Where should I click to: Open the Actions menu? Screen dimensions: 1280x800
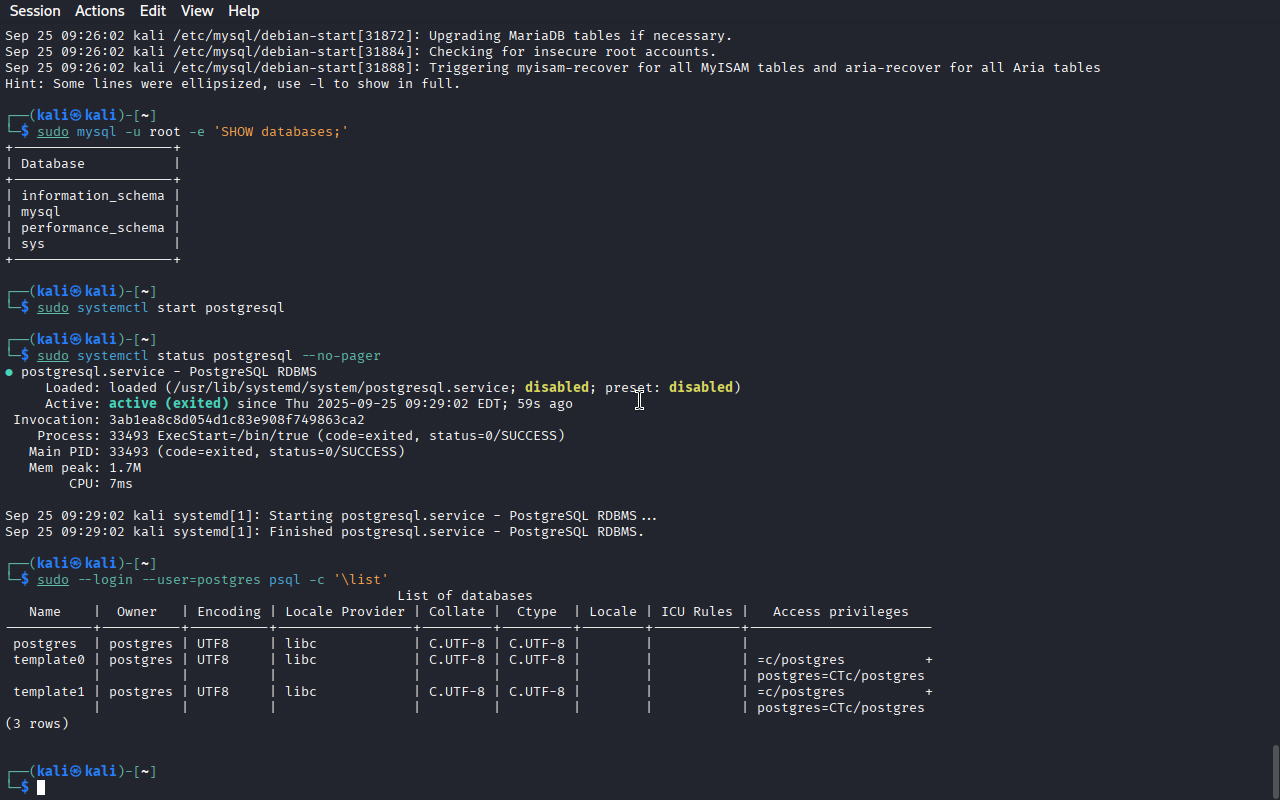tap(100, 11)
